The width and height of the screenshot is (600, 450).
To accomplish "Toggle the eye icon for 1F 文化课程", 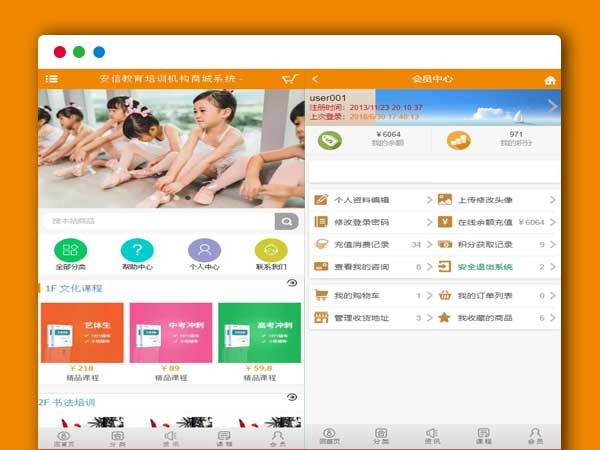I will tap(292, 284).
